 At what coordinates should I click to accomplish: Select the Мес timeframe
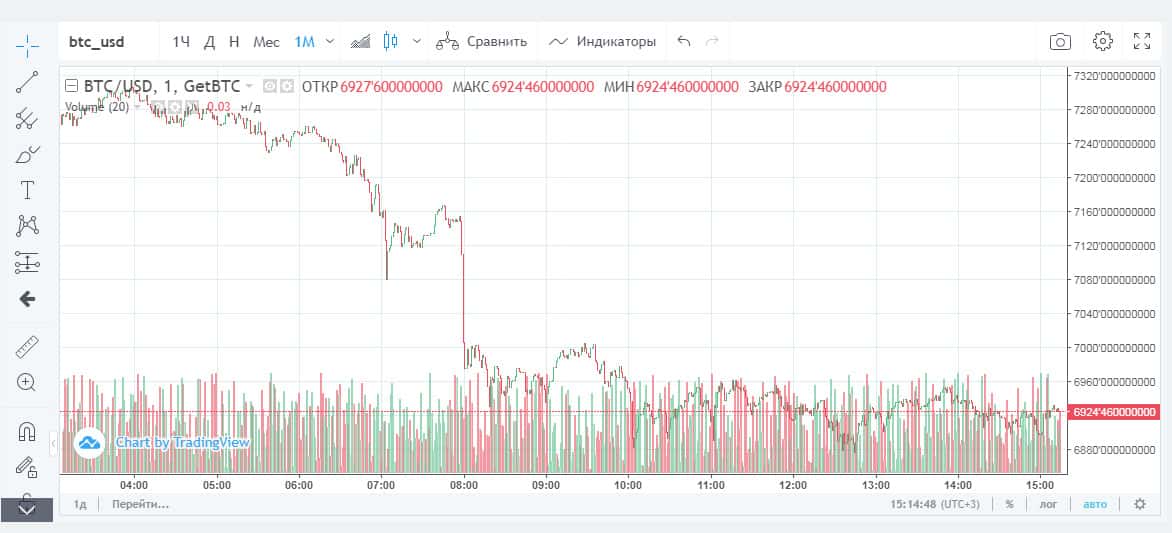tap(266, 42)
